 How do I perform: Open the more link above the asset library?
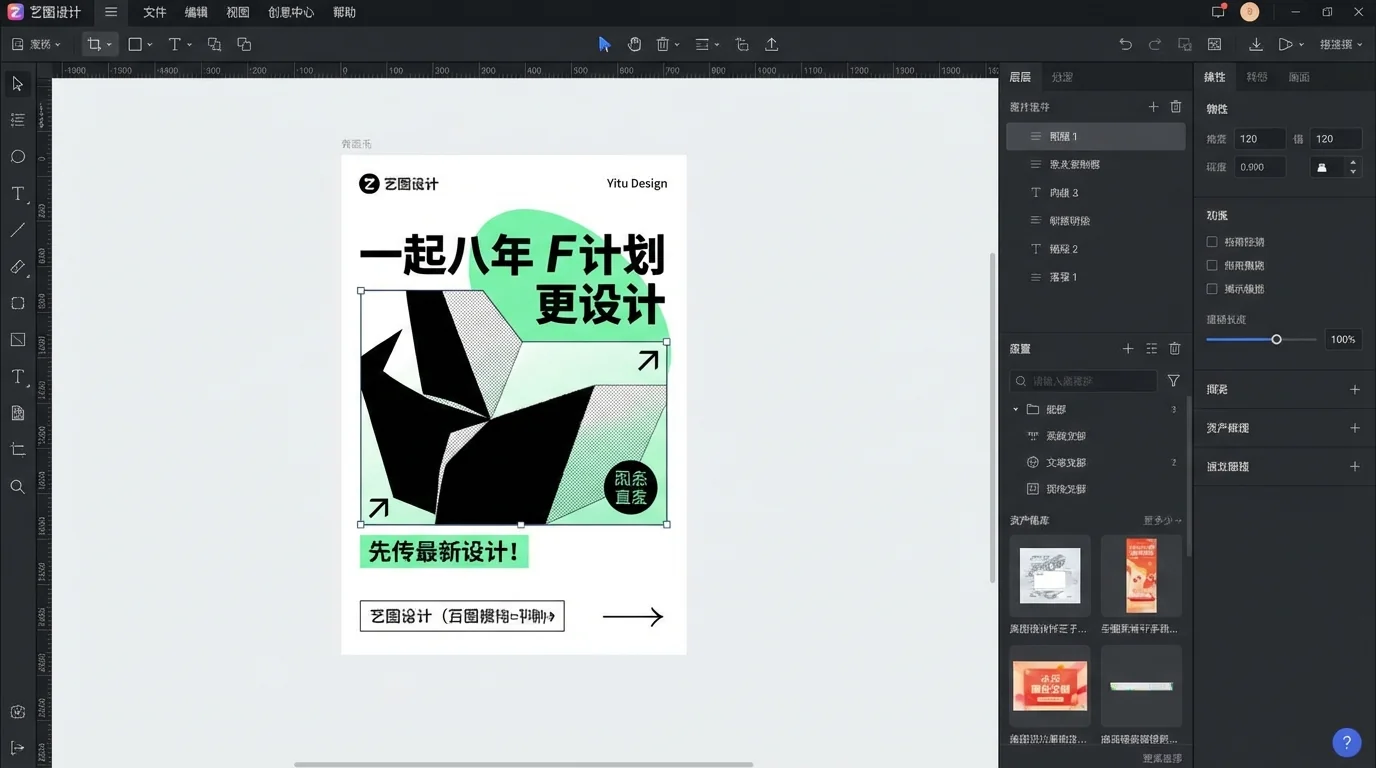point(1161,520)
